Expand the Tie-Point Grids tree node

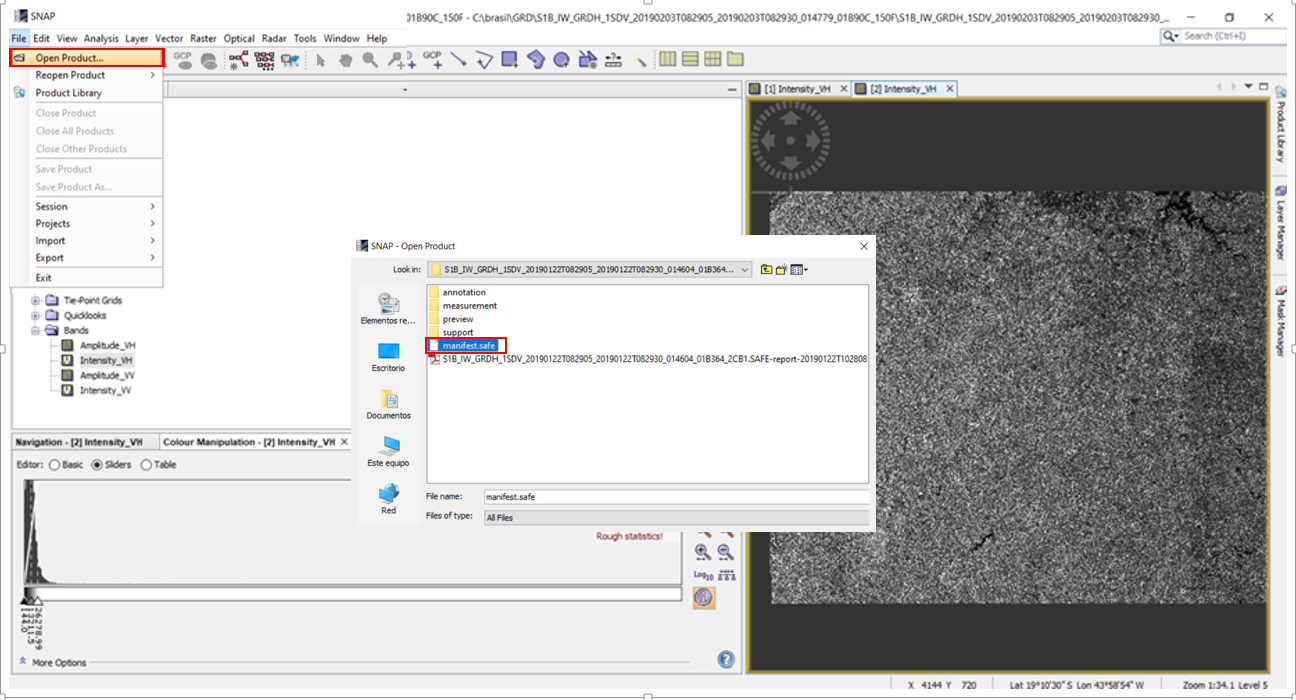tap(36, 300)
